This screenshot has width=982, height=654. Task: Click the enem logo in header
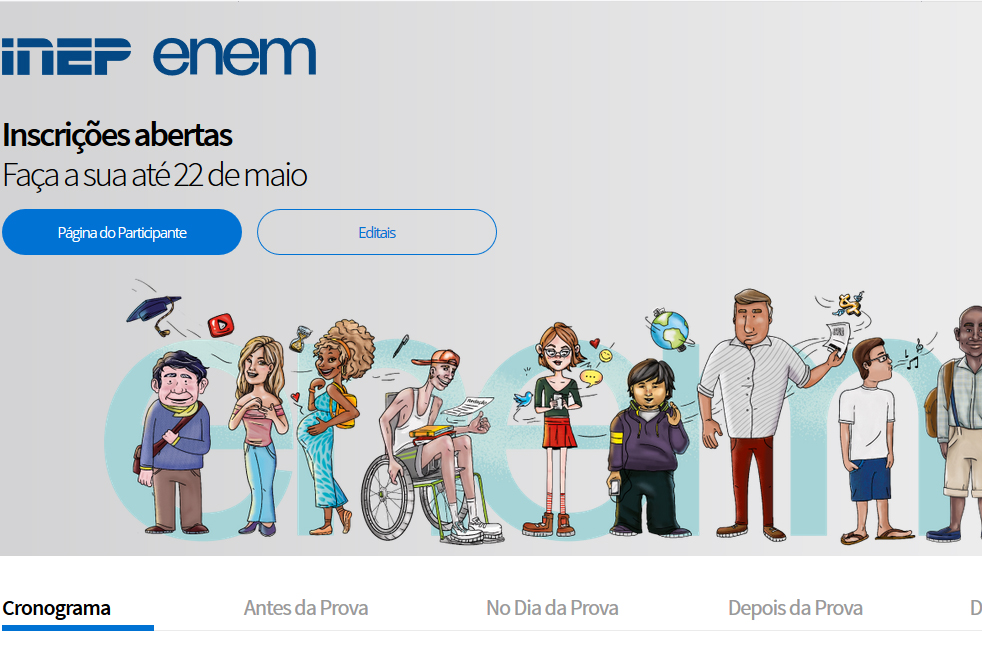[x=234, y=56]
